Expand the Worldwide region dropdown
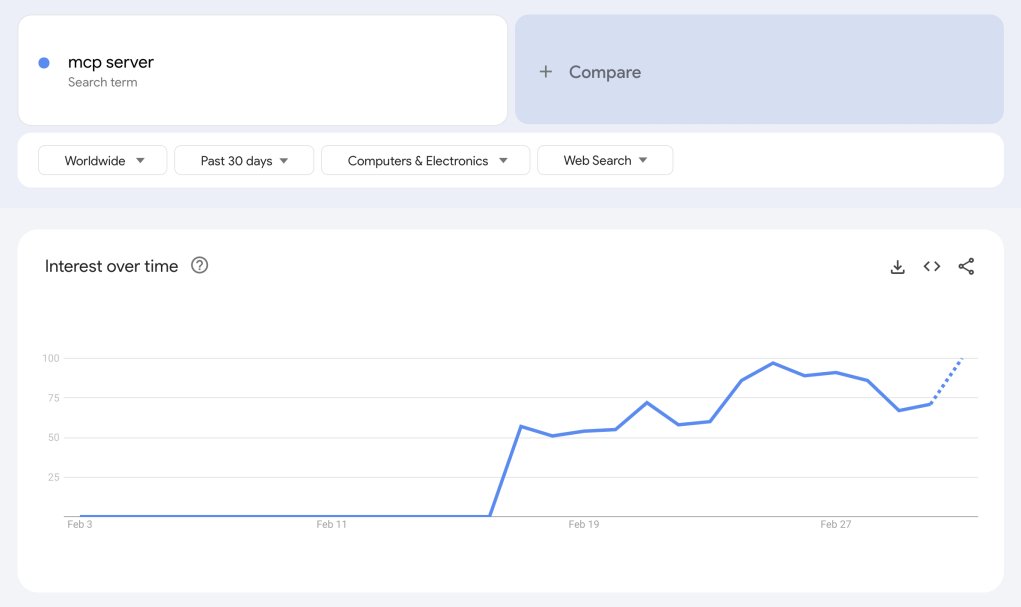 point(102,160)
